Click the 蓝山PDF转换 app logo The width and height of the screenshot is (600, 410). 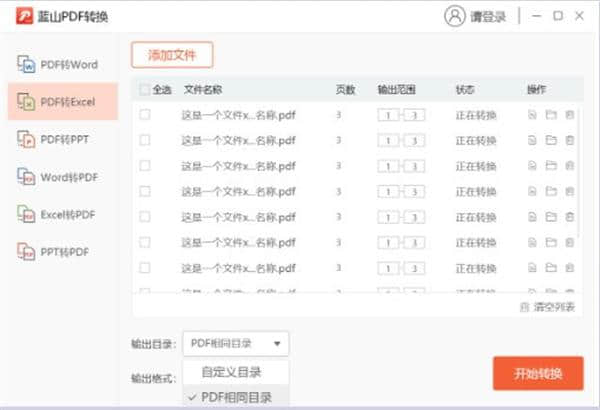click(x=20, y=17)
